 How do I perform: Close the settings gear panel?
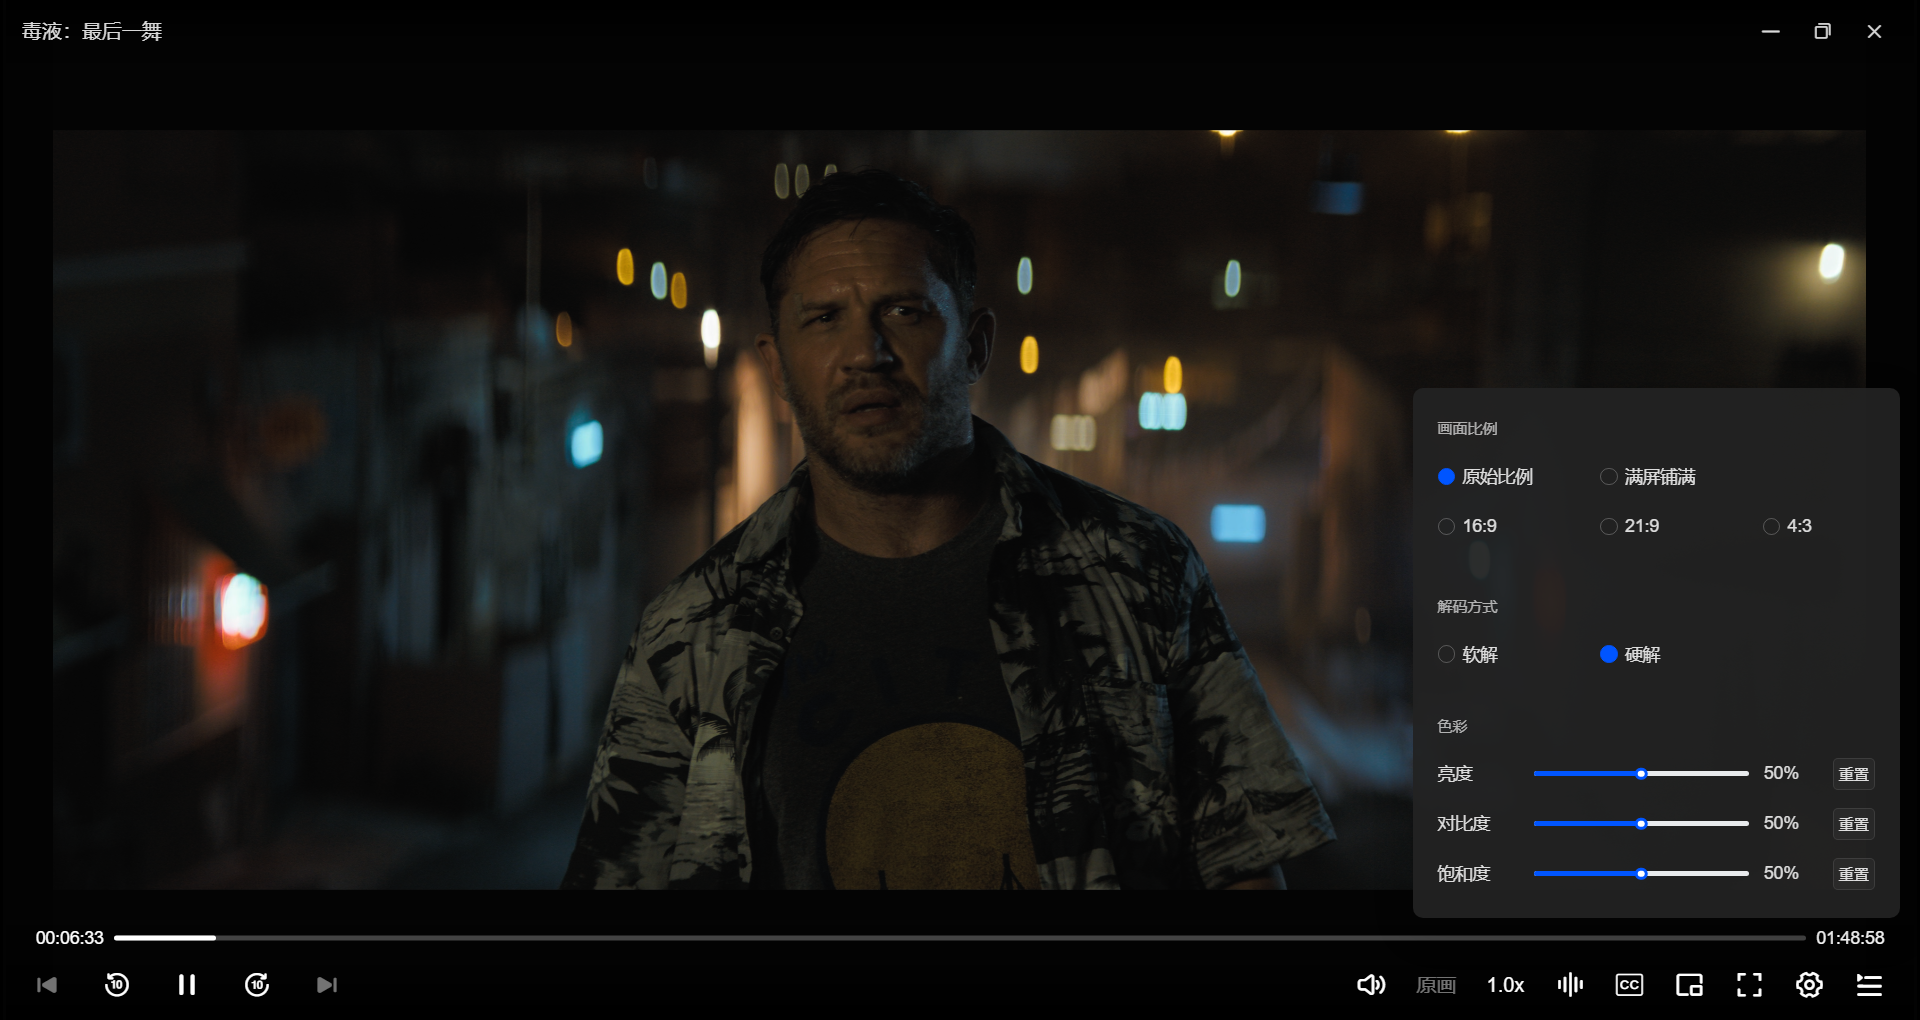[1809, 985]
